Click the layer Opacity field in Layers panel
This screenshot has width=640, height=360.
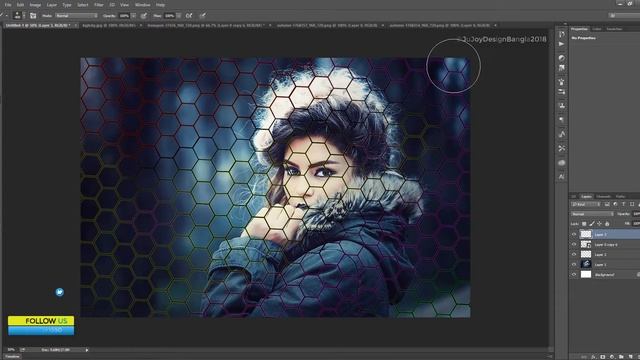point(636,214)
